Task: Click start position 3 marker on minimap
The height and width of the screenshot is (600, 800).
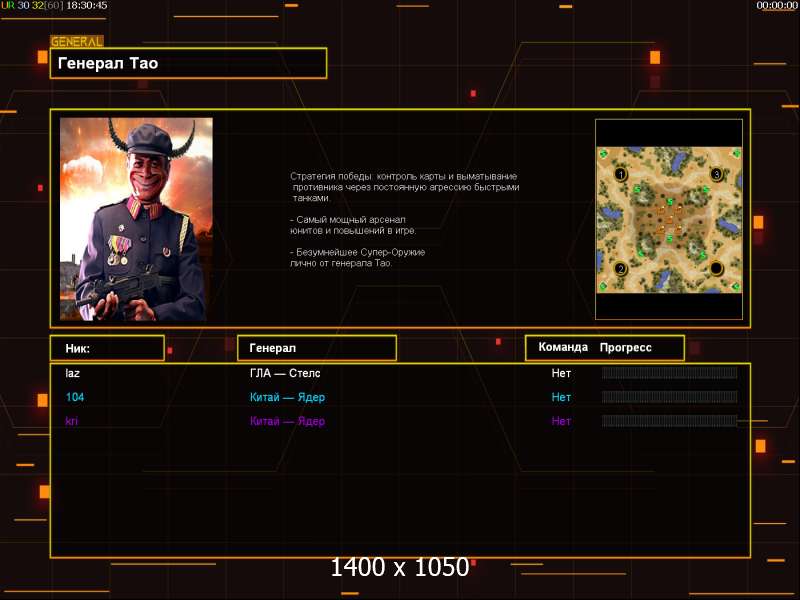Action: click(716, 174)
